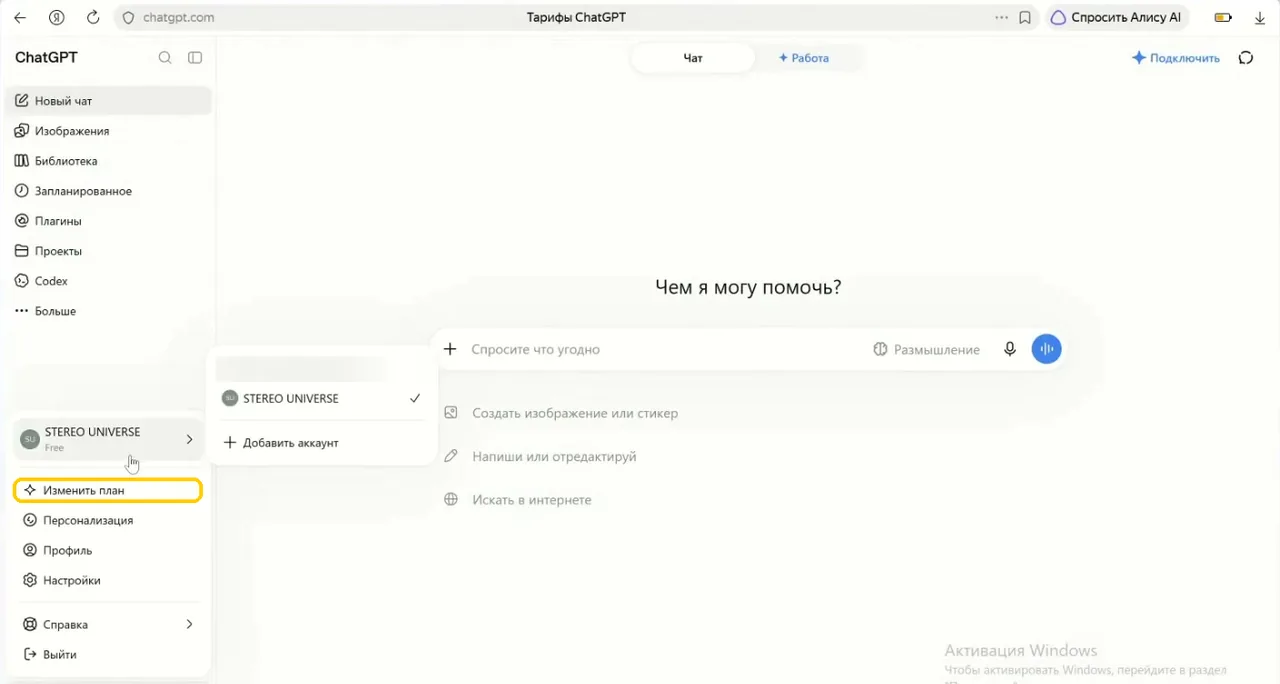Click the battery saver icon
The height and width of the screenshot is (684, 1280).
click(x=1223, y=17)
